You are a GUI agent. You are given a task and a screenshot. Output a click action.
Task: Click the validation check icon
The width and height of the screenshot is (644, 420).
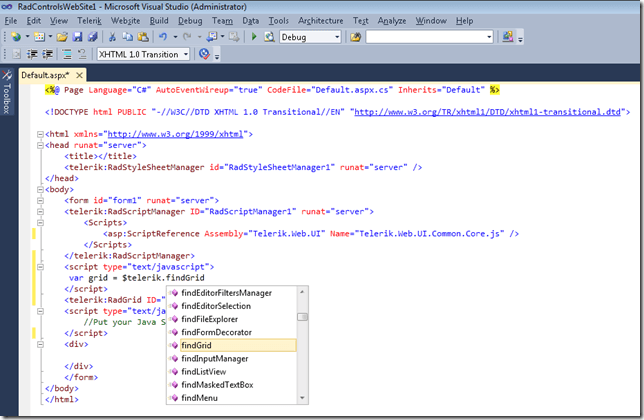click(204, 54)
